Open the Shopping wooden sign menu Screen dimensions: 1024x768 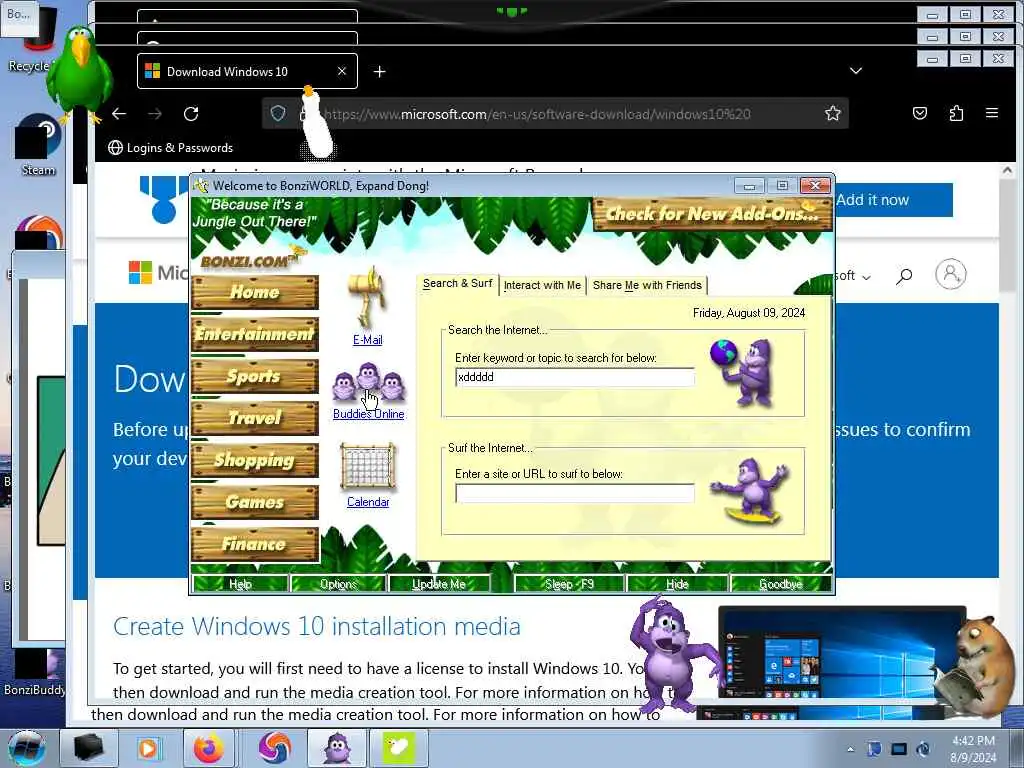pos(255,460)
